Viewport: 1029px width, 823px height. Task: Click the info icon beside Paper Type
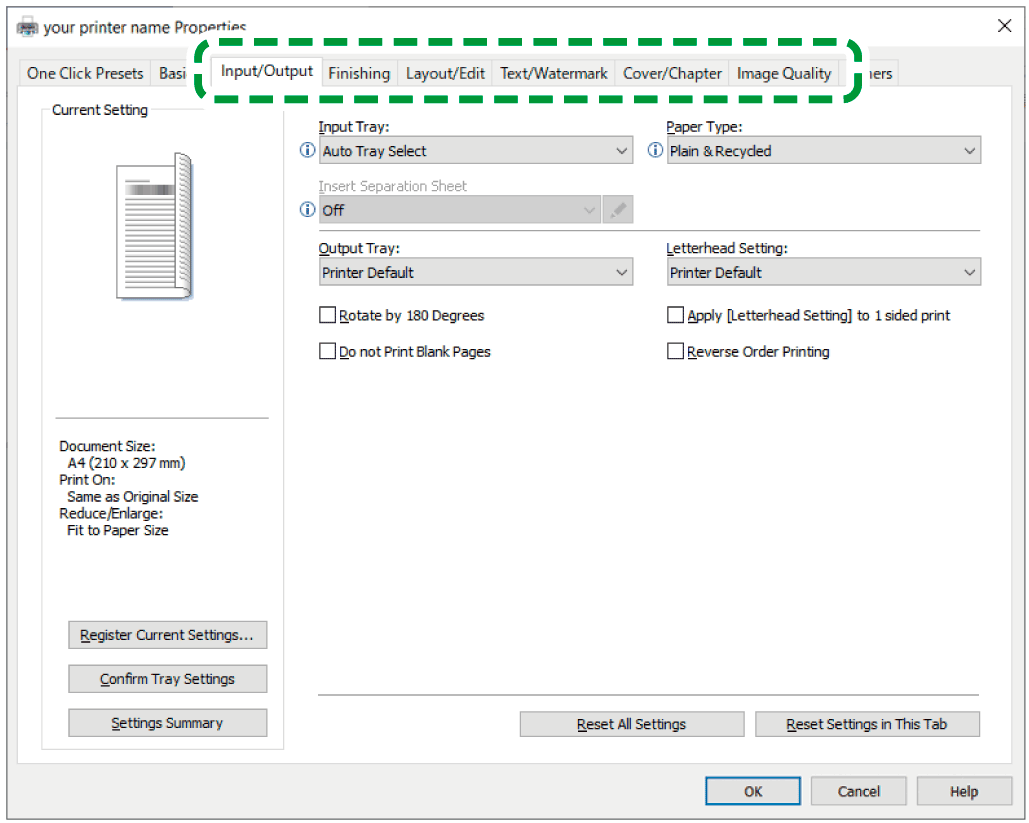point(655,151)
